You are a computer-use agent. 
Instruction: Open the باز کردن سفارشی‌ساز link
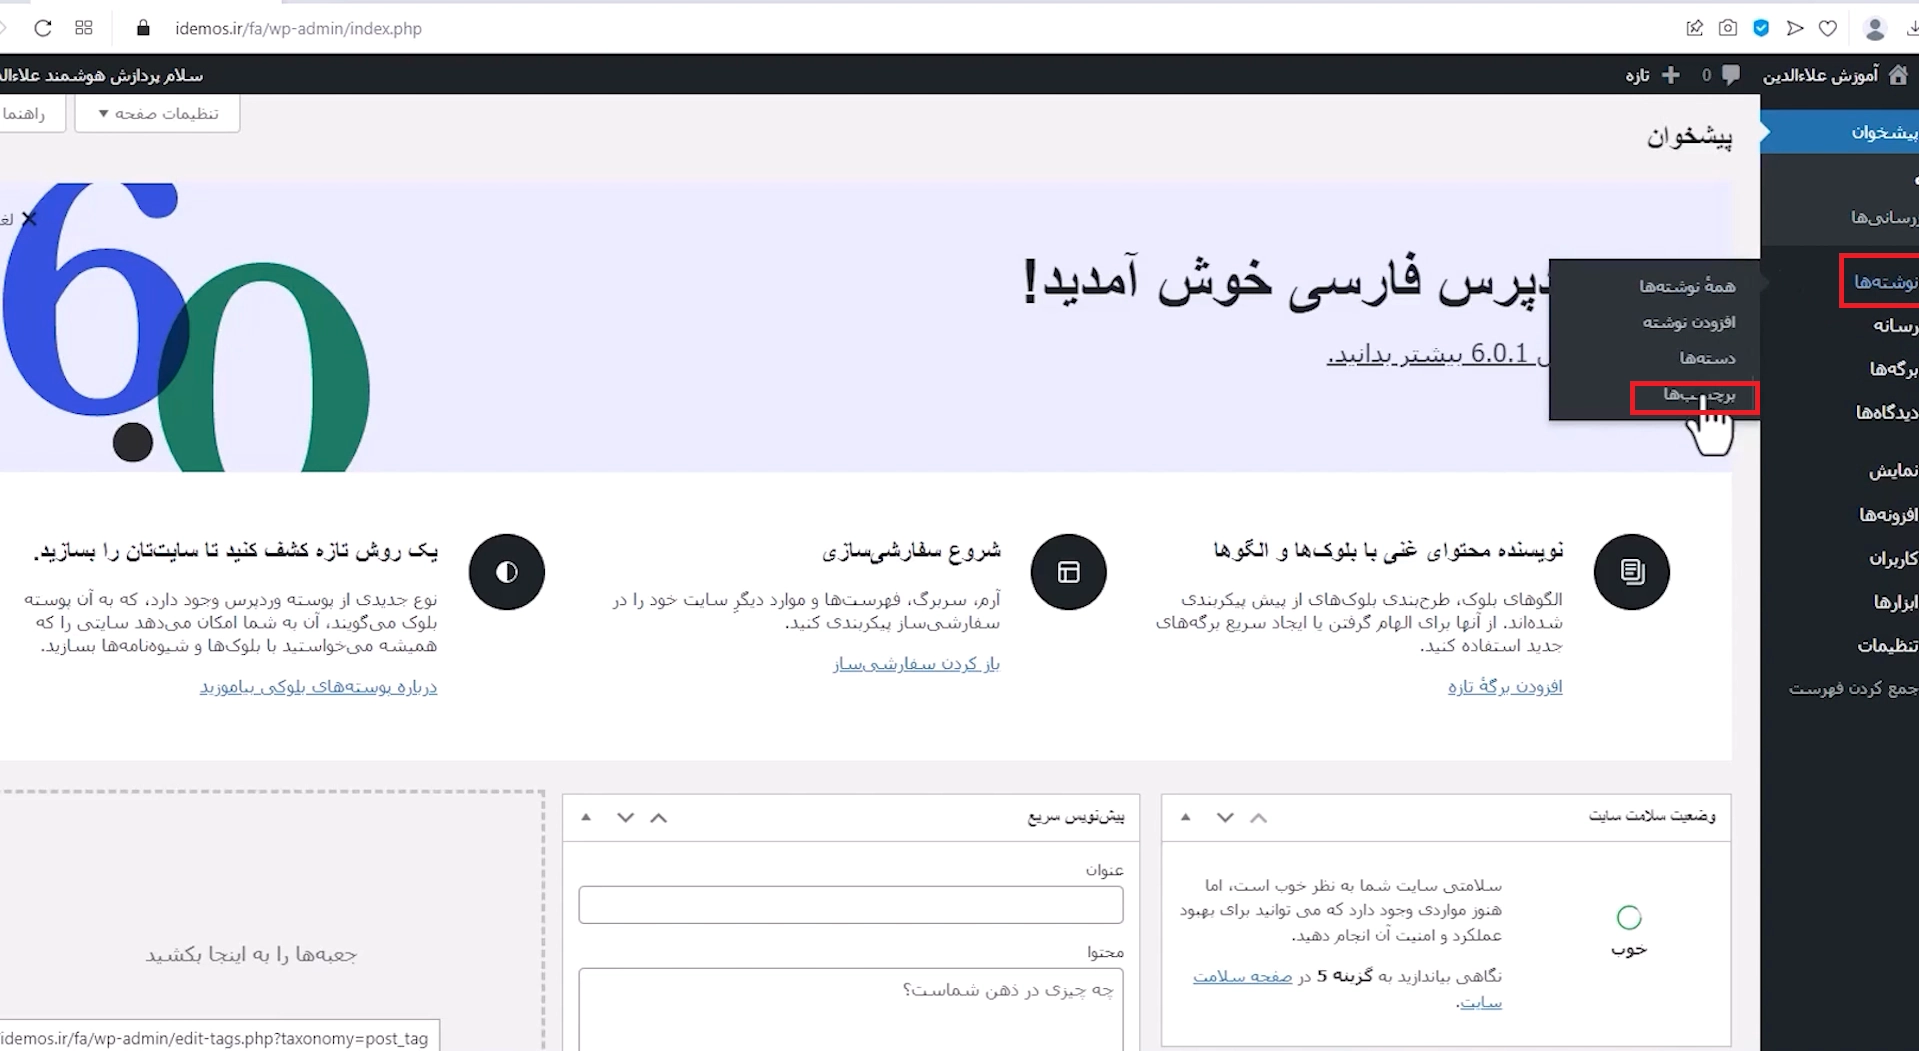[x=916, y=663]
